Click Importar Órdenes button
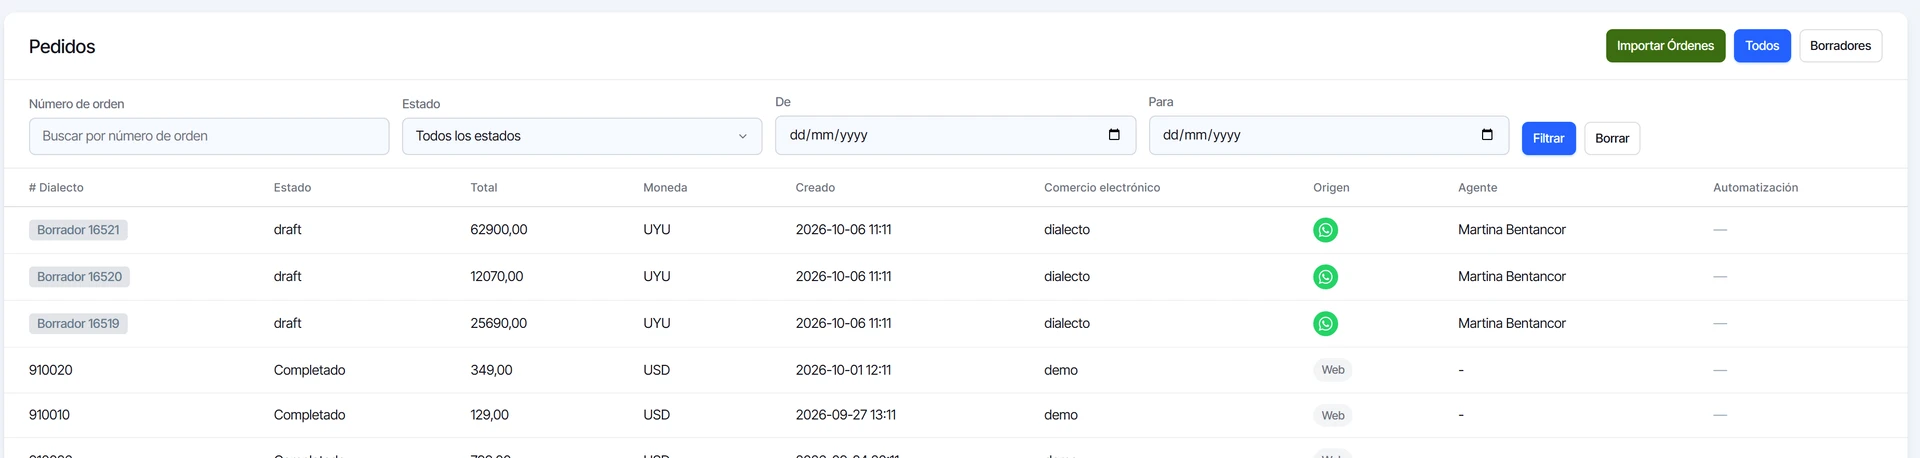The width and height of the screenshot is (1920, 458). 1665,46
